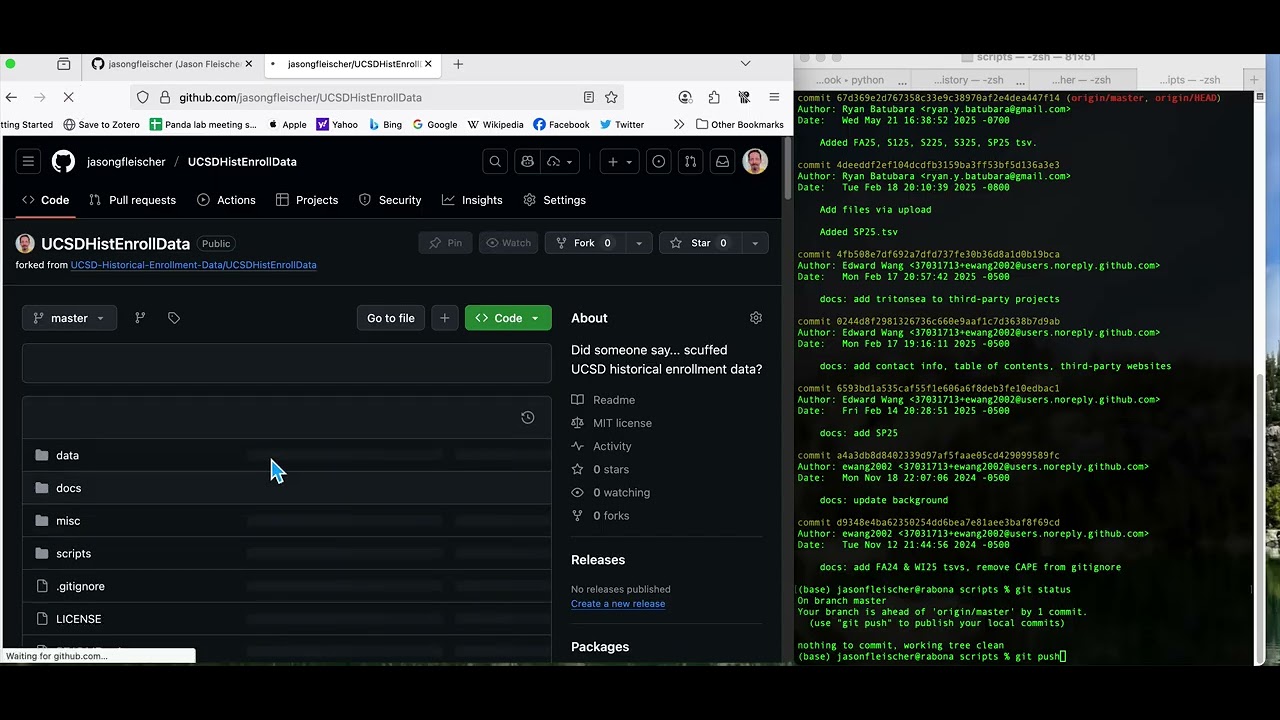Screen dimensions: 1280x720
Task: Star the repository
Action: coord(700,243)
